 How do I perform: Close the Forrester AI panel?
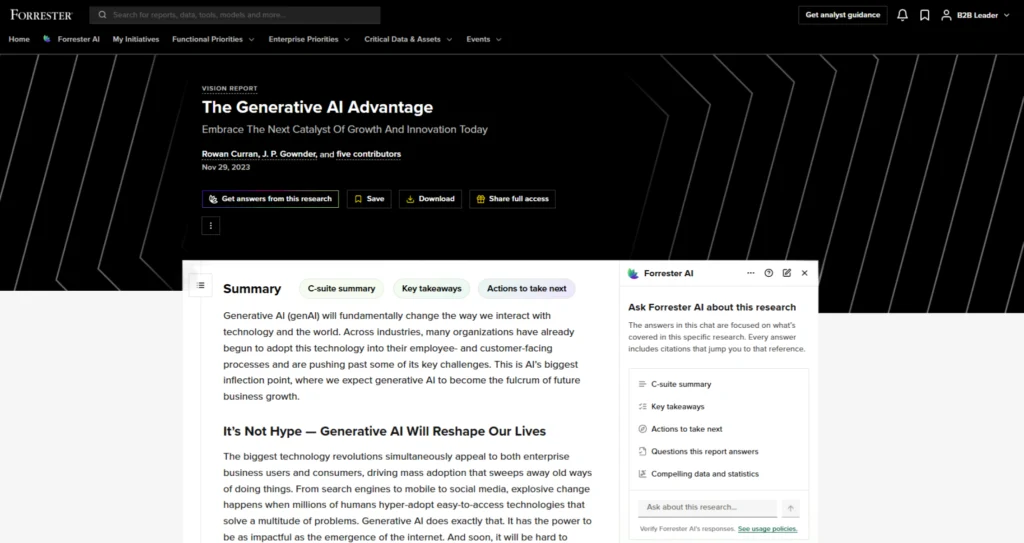coord(805,273)
